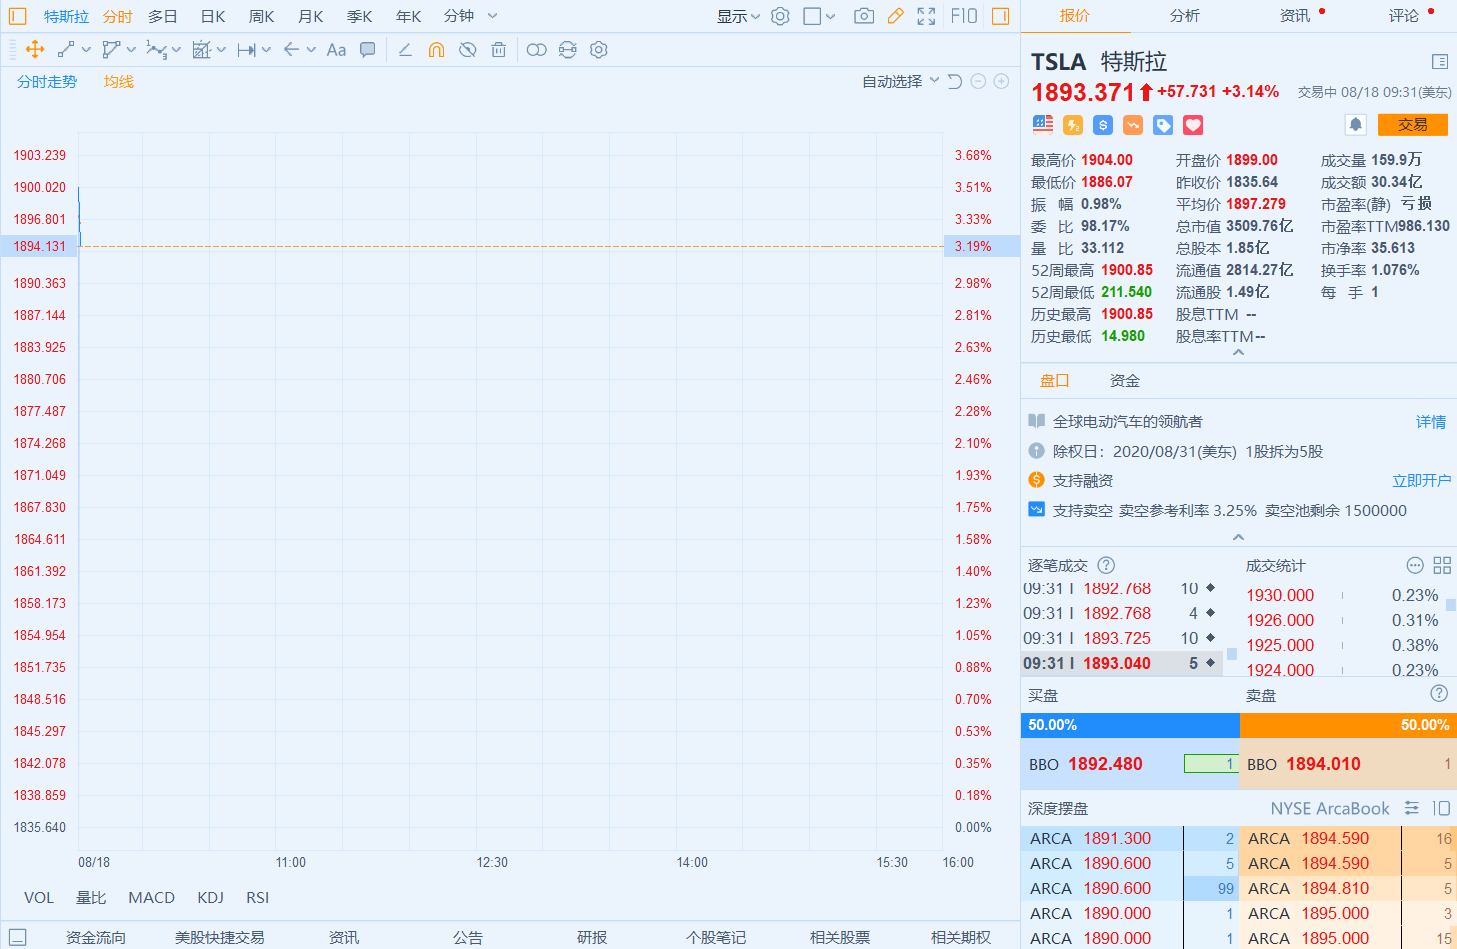Open the 美股快捷交易 bottom tab
Screen dimensions: 1457x949
coord(220,937)
